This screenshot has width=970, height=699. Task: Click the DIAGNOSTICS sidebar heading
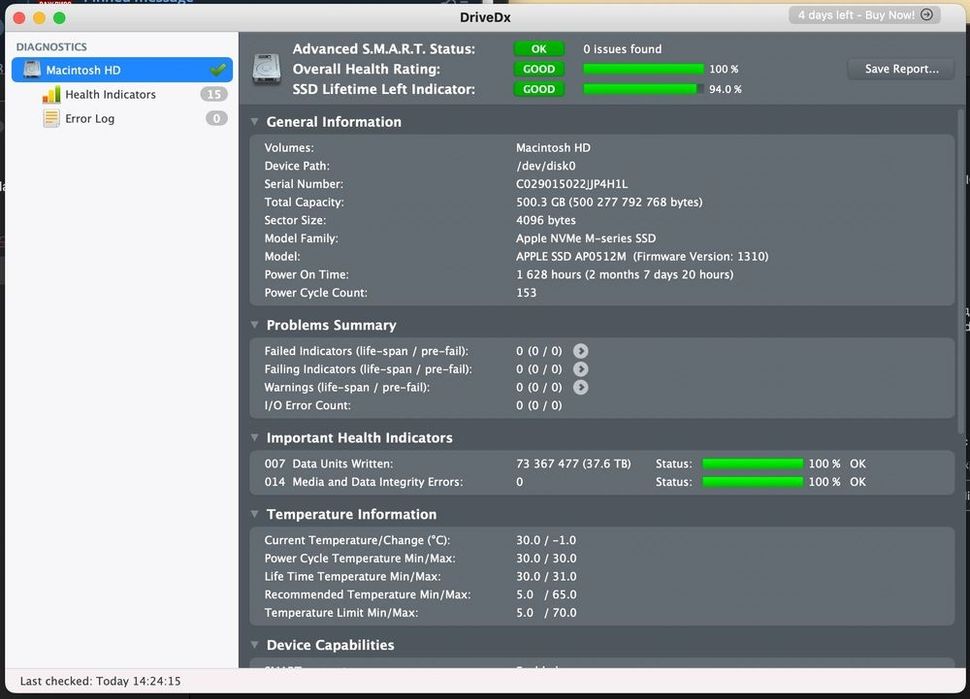point(51,47)
